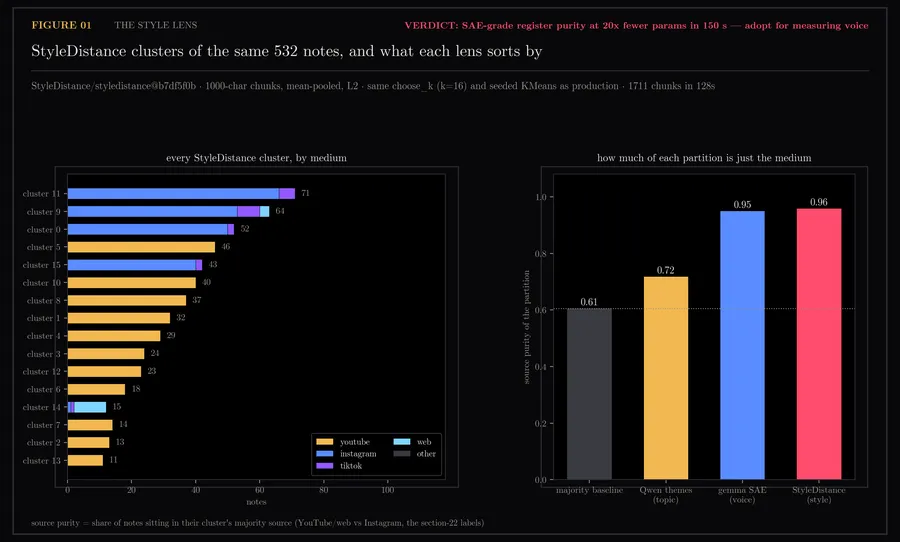Click the StyleDistance model subtitle line

[373, 86]
